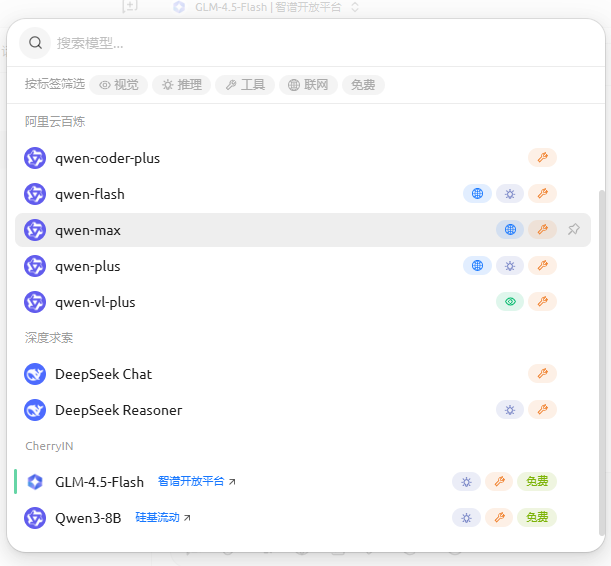Open the 硅基流动 provider link
Viewport: 611px width, 566px height.
click(163, 517)
